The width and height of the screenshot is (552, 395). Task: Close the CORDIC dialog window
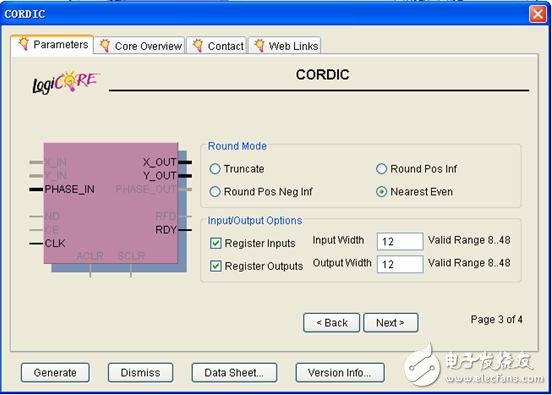tap(538, 14)
